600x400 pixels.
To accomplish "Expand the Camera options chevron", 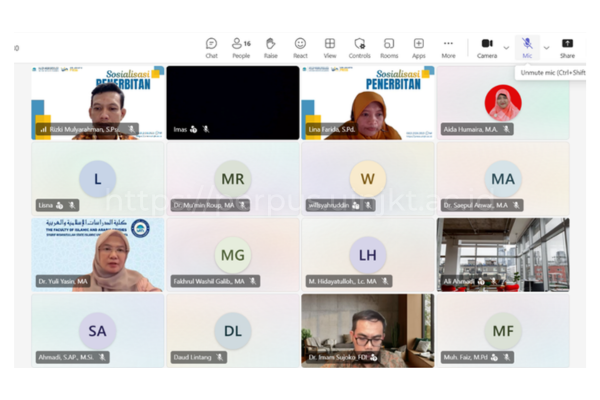I will pos(506,48).
